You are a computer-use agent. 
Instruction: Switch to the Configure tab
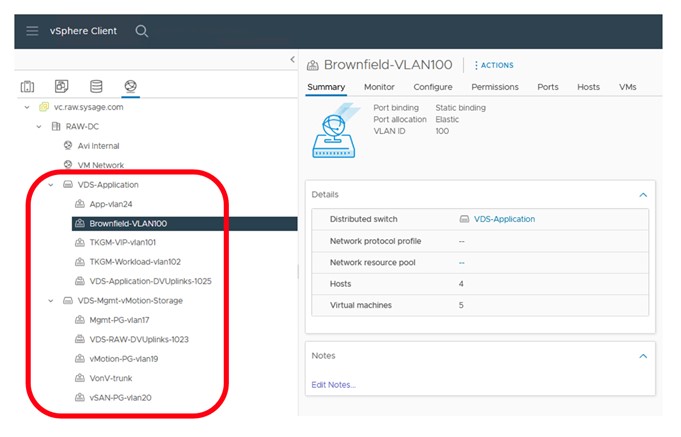(432, 87)
